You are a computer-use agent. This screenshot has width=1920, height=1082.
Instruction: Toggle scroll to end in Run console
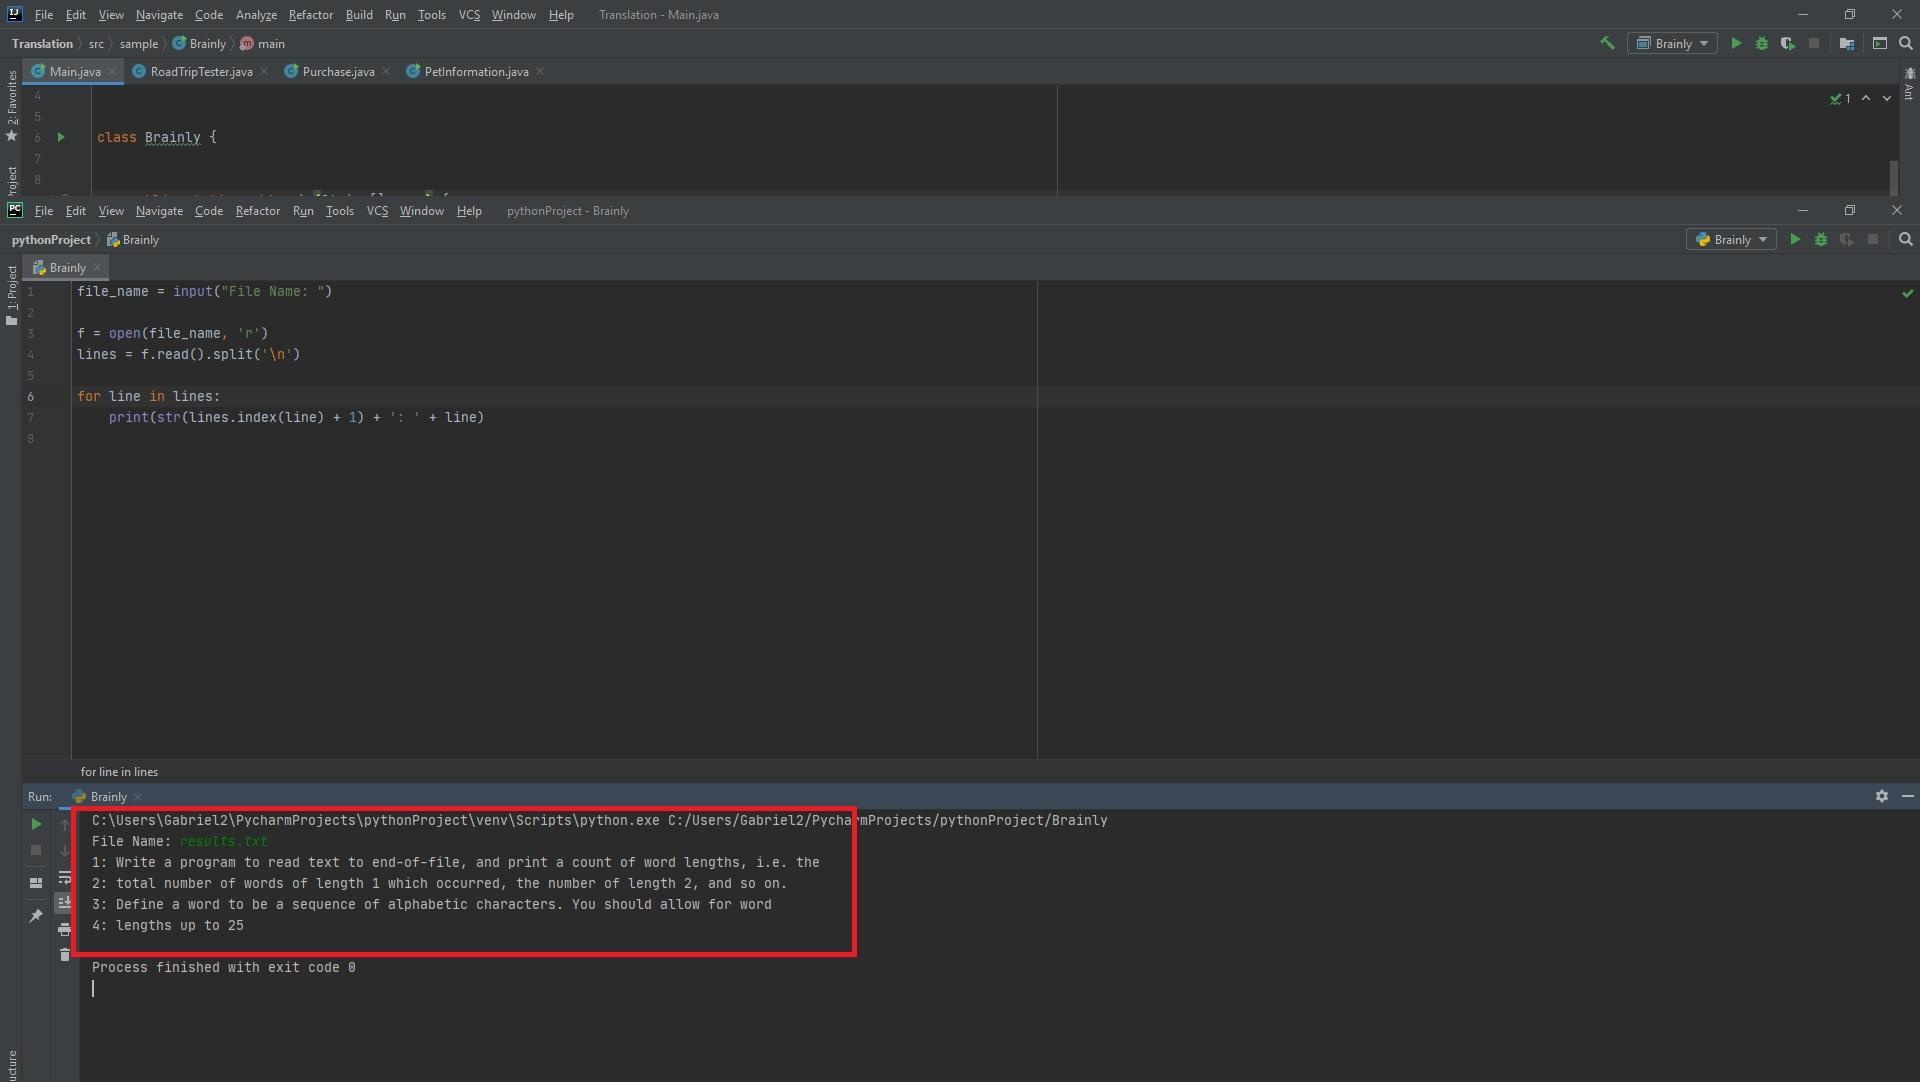click(65, 903)
